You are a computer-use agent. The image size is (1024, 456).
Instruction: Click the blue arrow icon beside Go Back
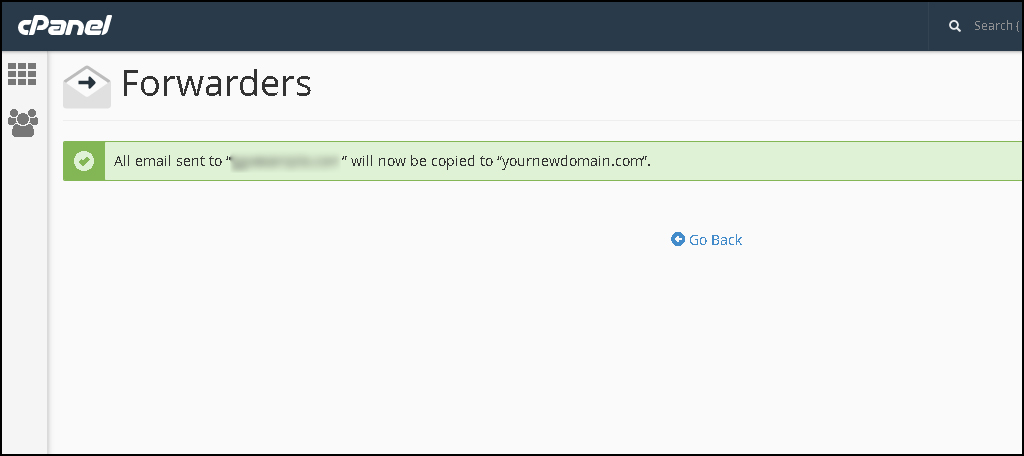tap(678, 240)
